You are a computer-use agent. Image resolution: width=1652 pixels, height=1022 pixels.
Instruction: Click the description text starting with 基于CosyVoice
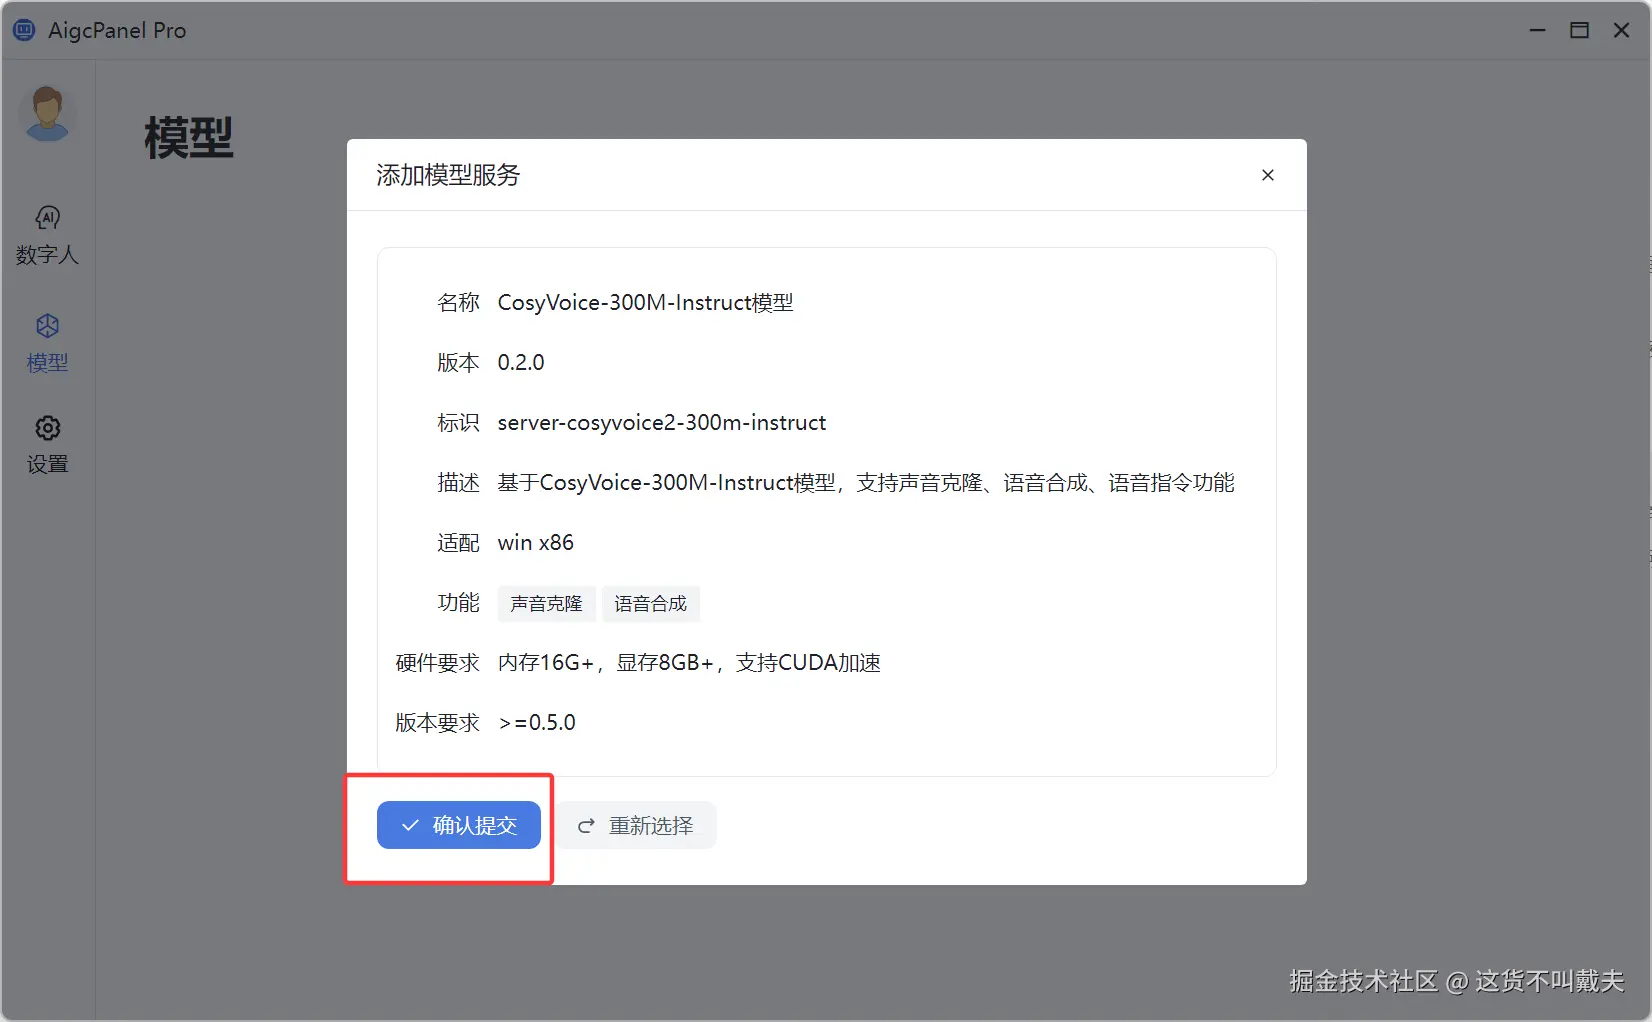[866, 483]
